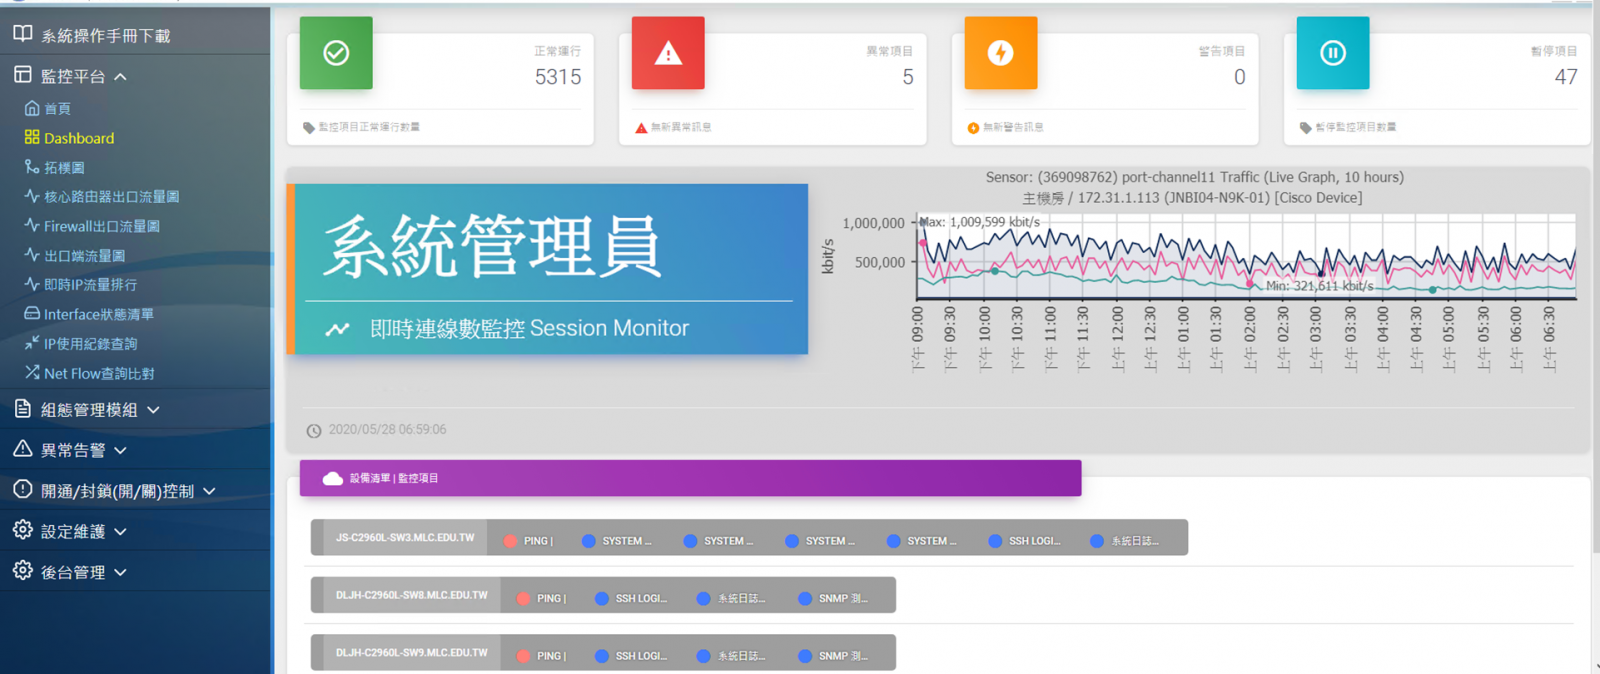Click the trend line icon beside Session Monitor
The image size is (1600, 674).
point(338,329)
